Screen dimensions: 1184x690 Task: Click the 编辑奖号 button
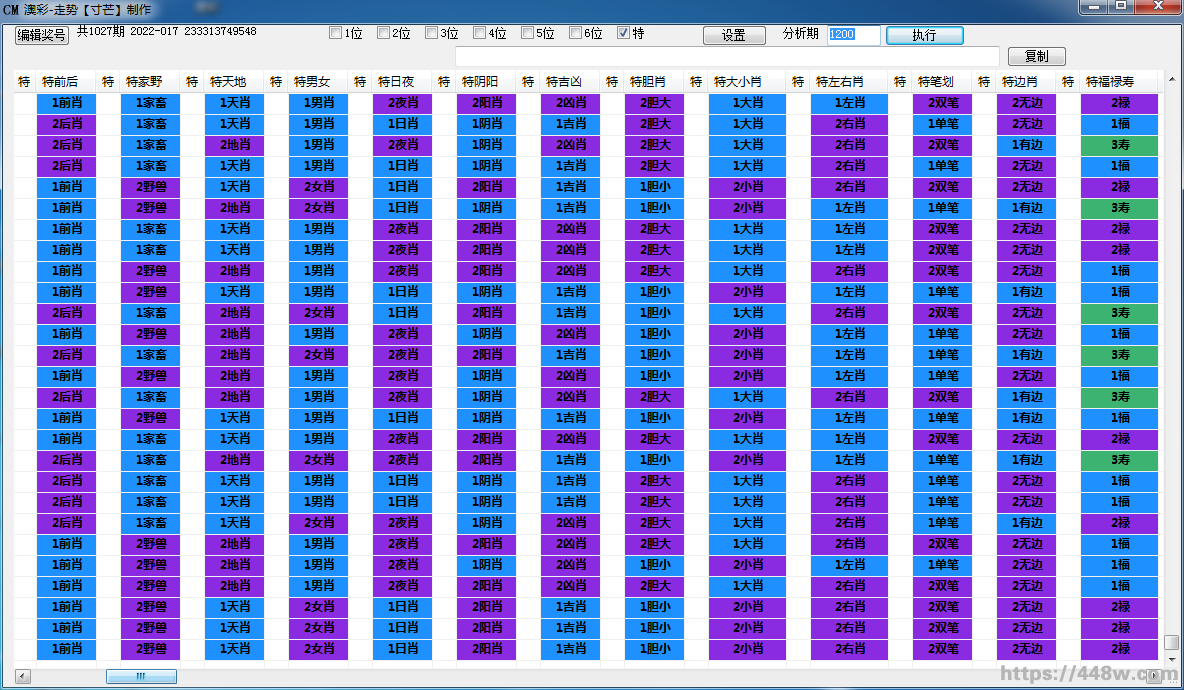pos(42,35)
